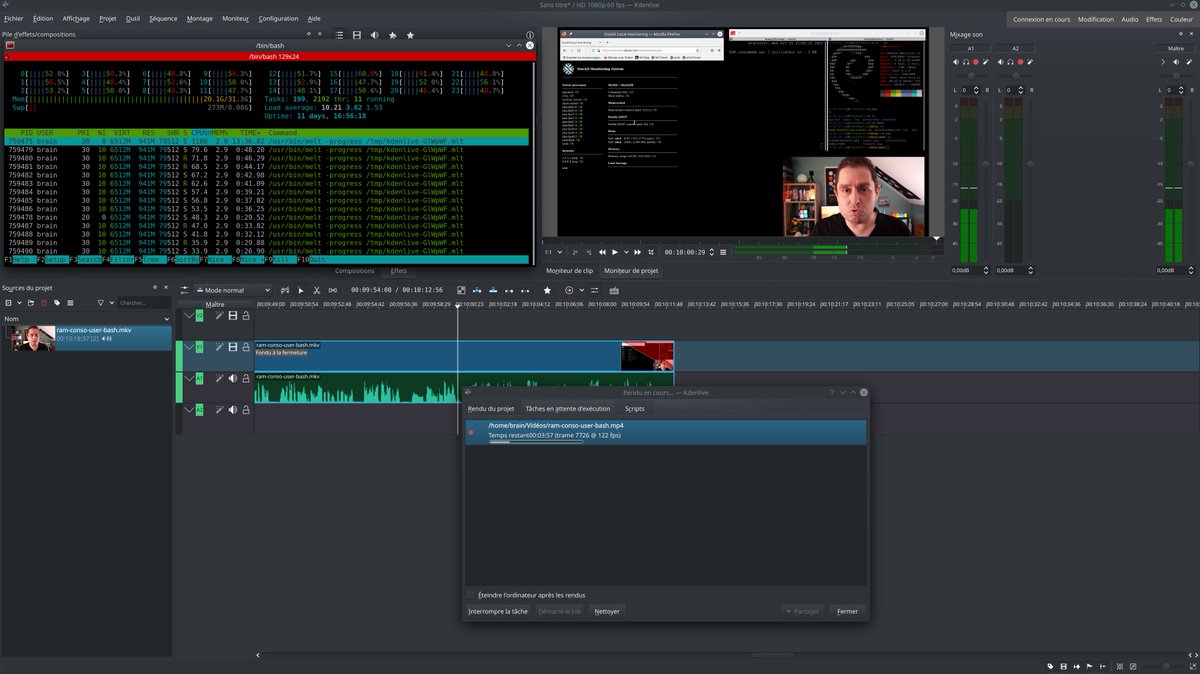Click the red delete clip icon in project bin

tap(44, 303)
